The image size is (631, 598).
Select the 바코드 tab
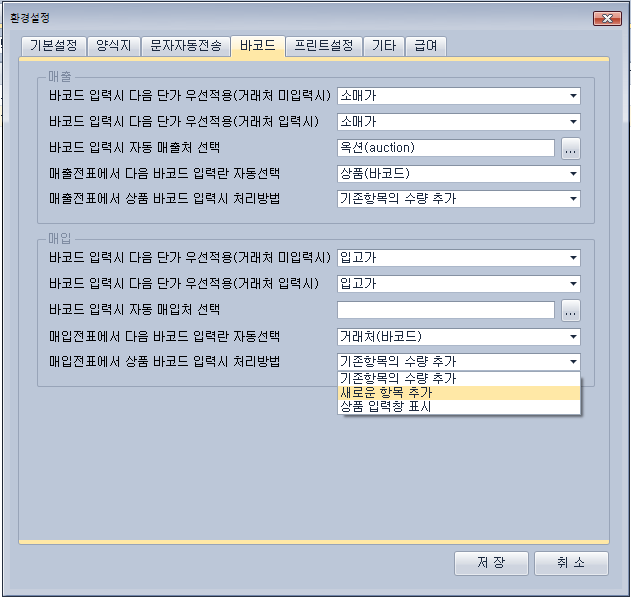point(258,45)
